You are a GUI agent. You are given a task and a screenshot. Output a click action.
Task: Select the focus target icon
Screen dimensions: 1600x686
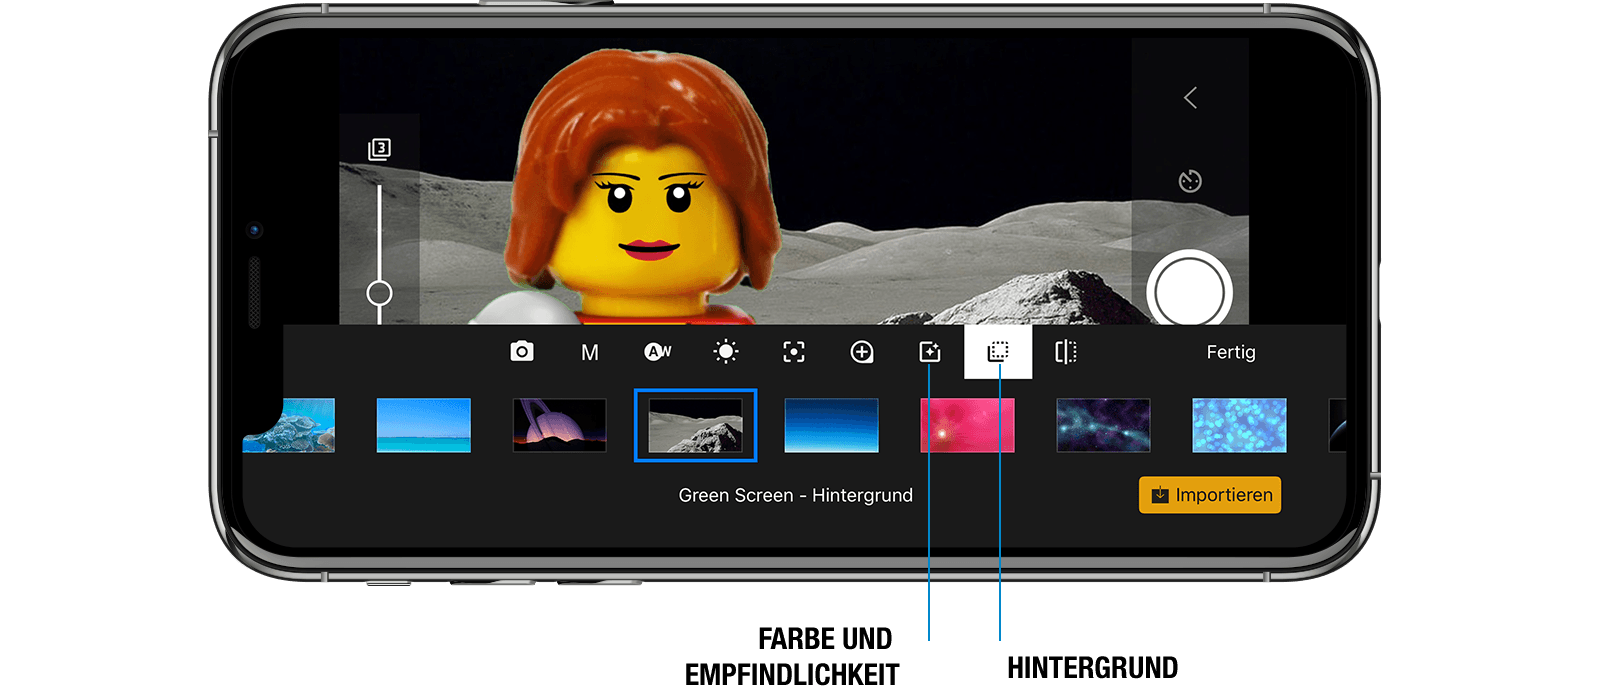click(x=794, y=352)
